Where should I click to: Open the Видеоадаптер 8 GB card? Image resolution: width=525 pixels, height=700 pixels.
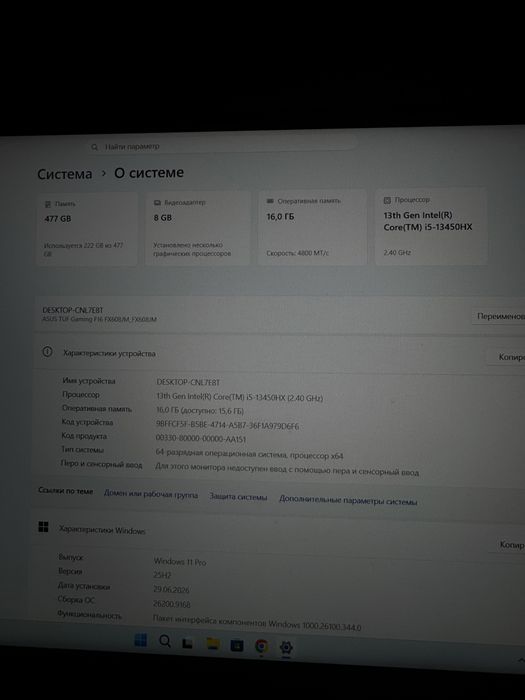click(197, 228)
